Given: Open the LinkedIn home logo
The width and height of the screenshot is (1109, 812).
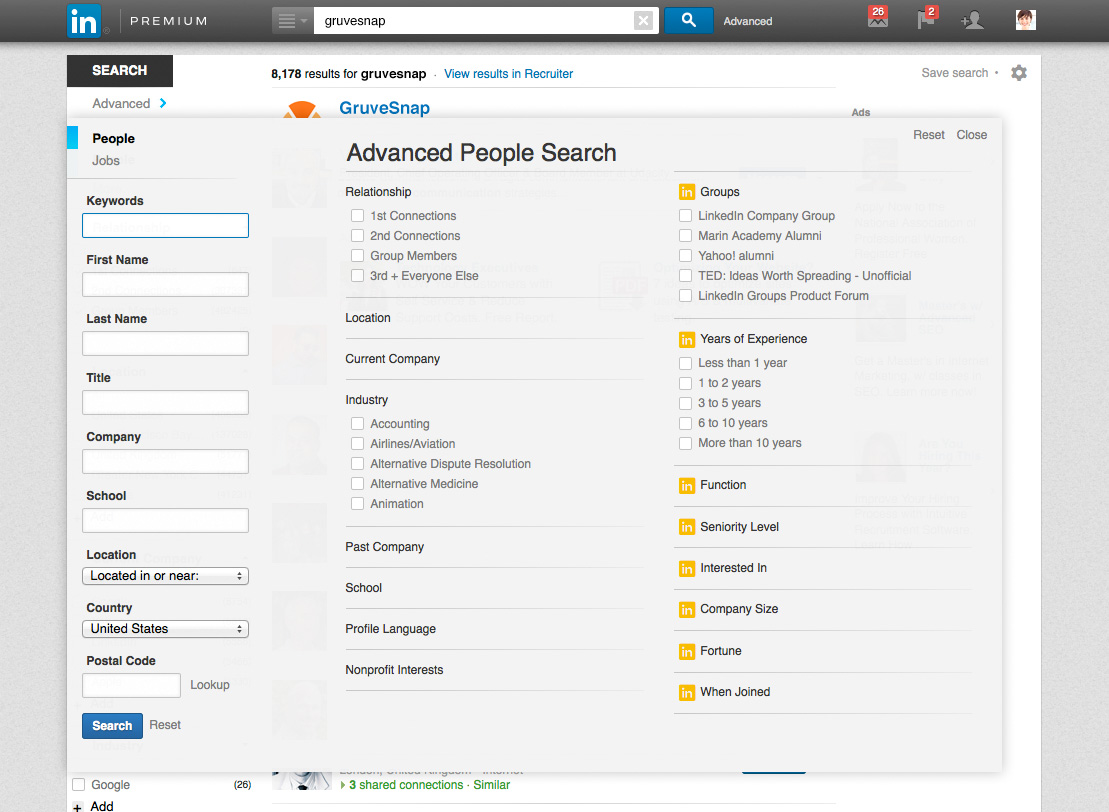Looking at the screenshot, I should pos(84,21).
